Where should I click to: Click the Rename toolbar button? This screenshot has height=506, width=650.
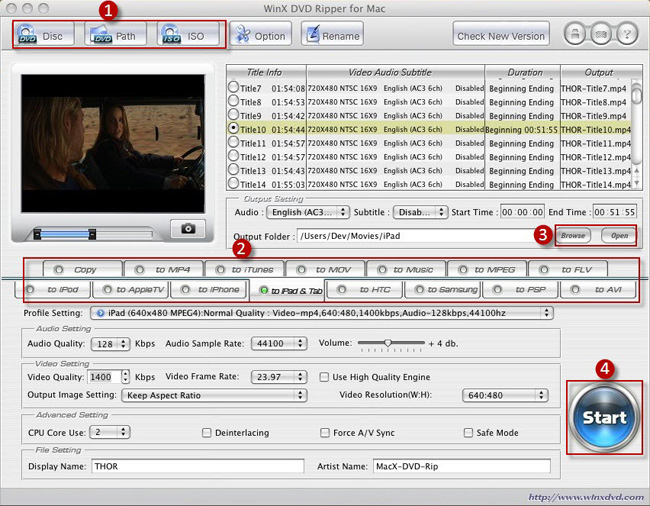tap(332, 34)
